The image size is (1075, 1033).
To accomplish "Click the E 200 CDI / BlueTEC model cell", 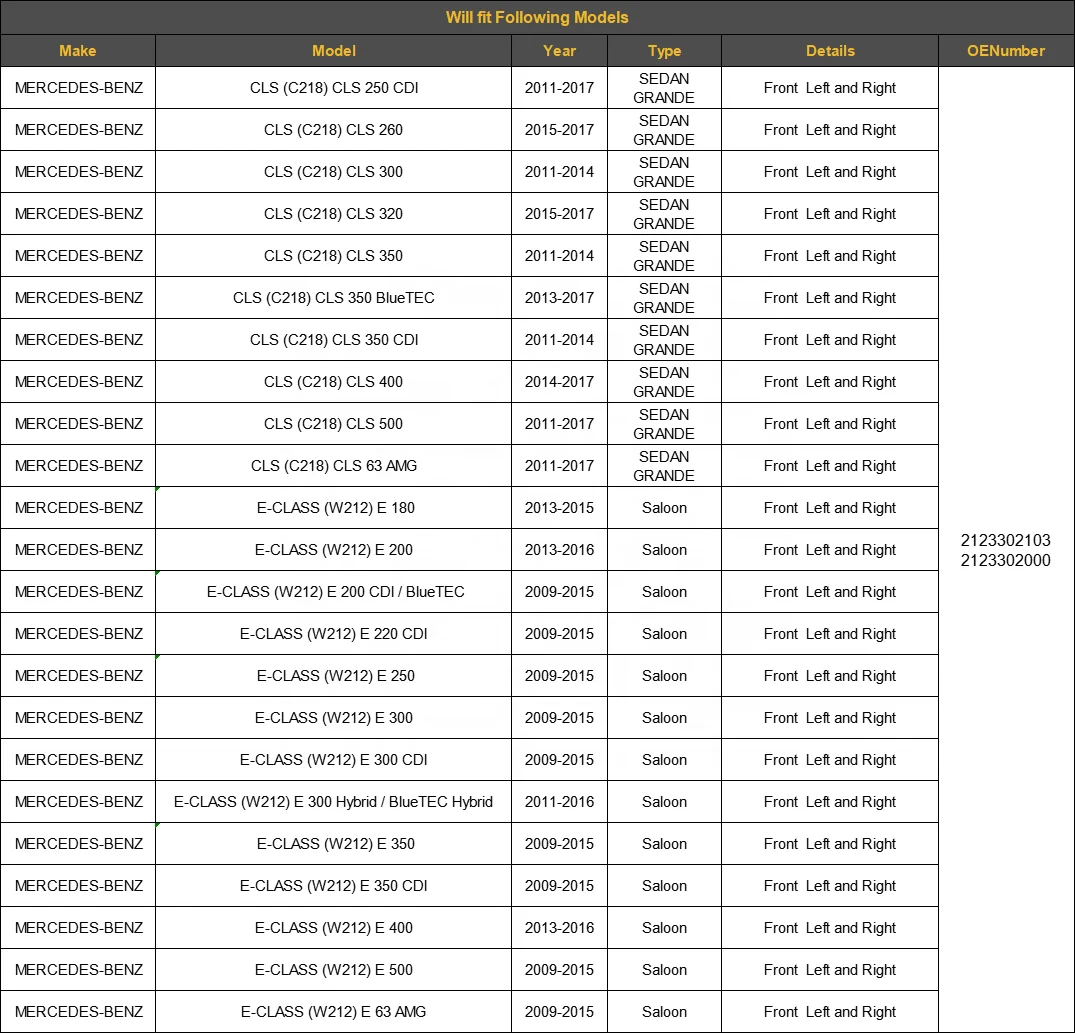I will [x=335, y=592].
